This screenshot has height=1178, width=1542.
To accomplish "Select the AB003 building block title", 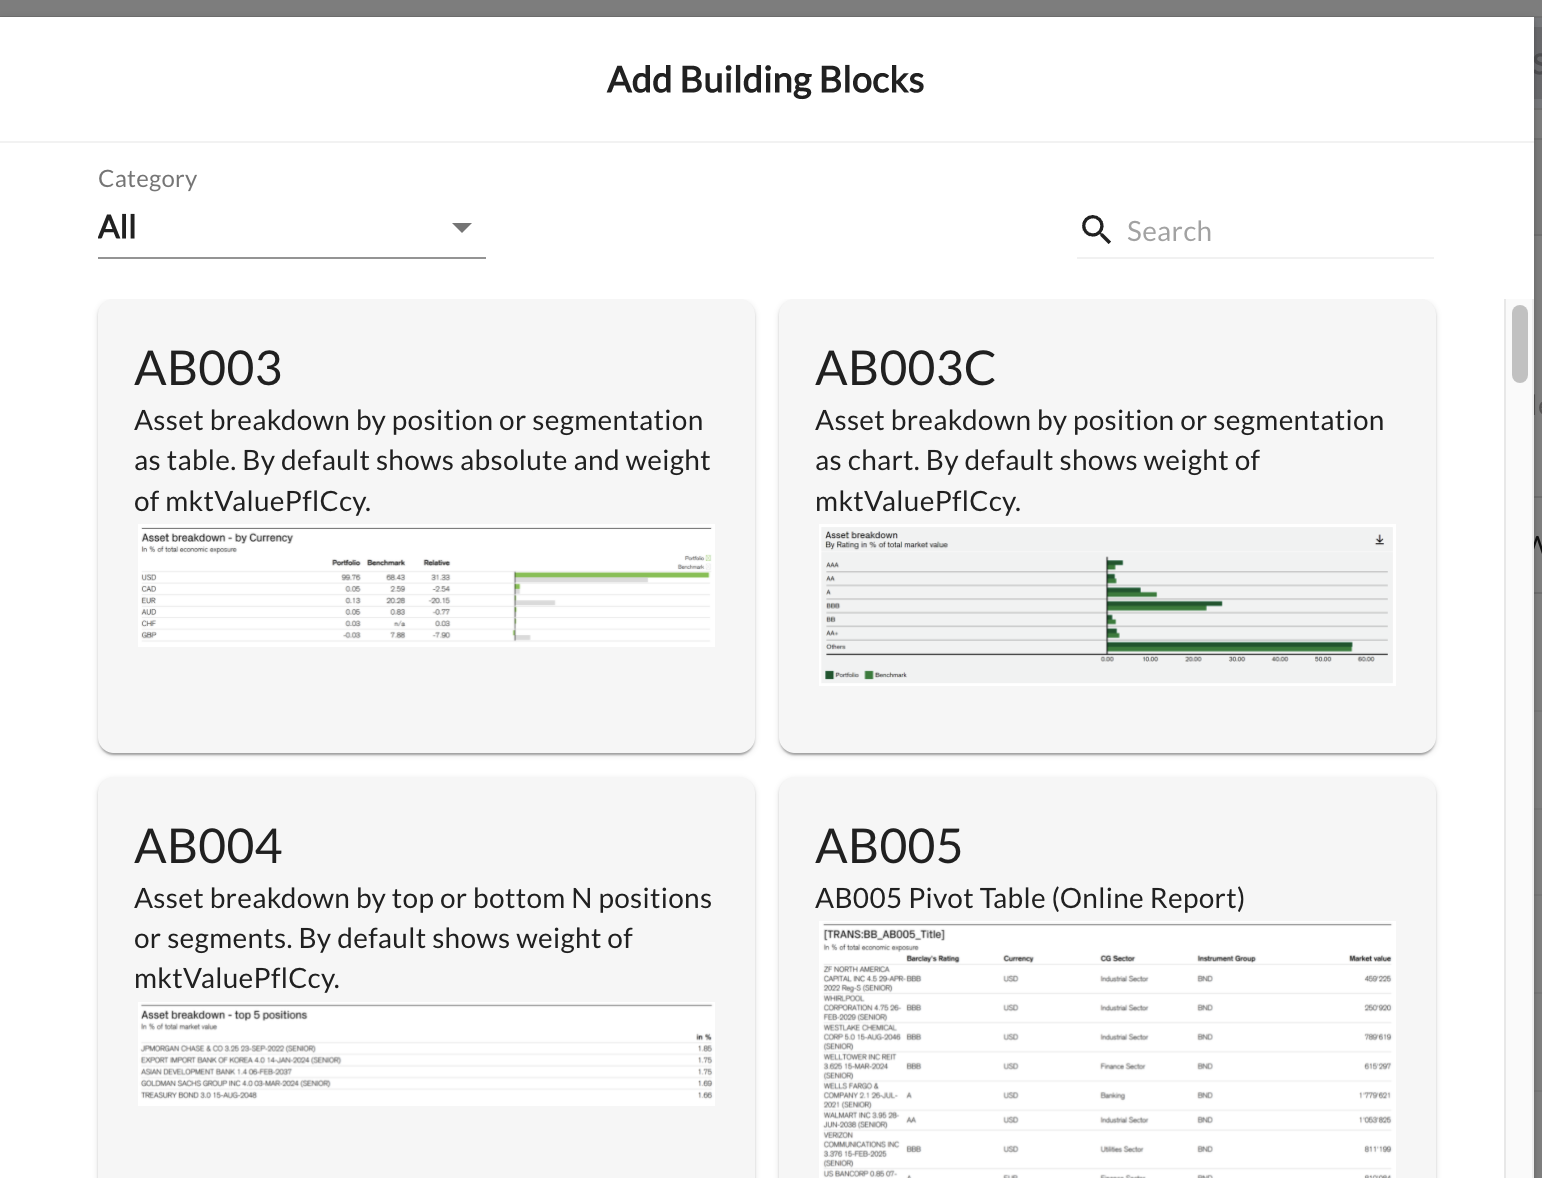I will [x=208, y=368].
